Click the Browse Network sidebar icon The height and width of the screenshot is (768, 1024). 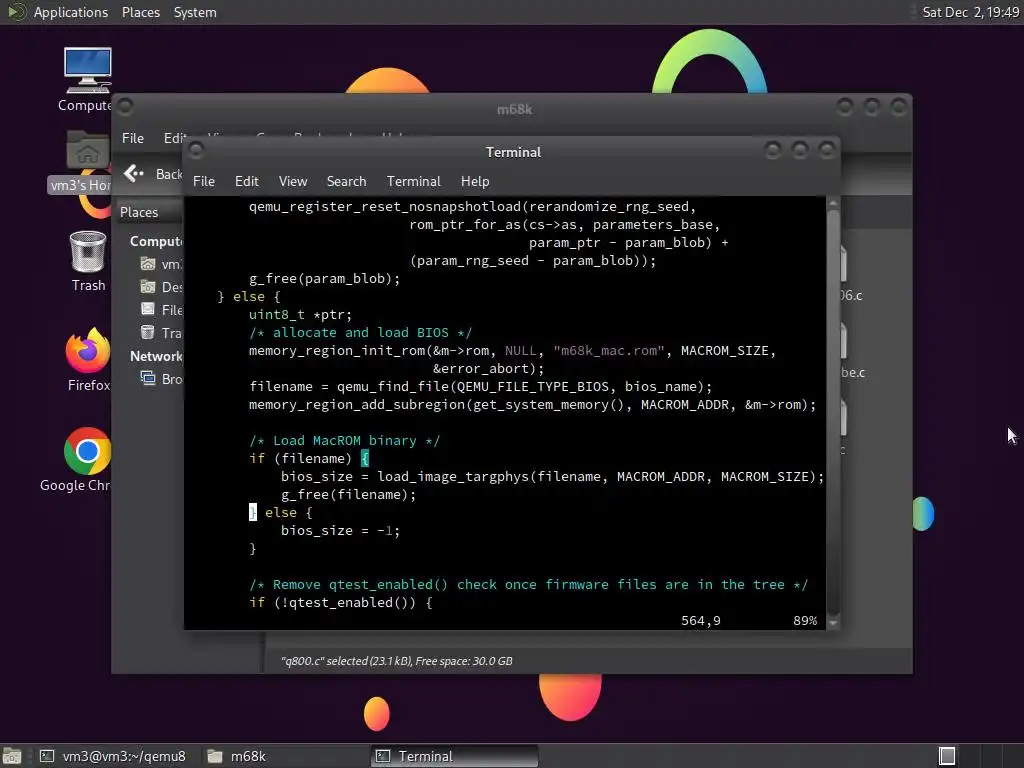point(148,378)
